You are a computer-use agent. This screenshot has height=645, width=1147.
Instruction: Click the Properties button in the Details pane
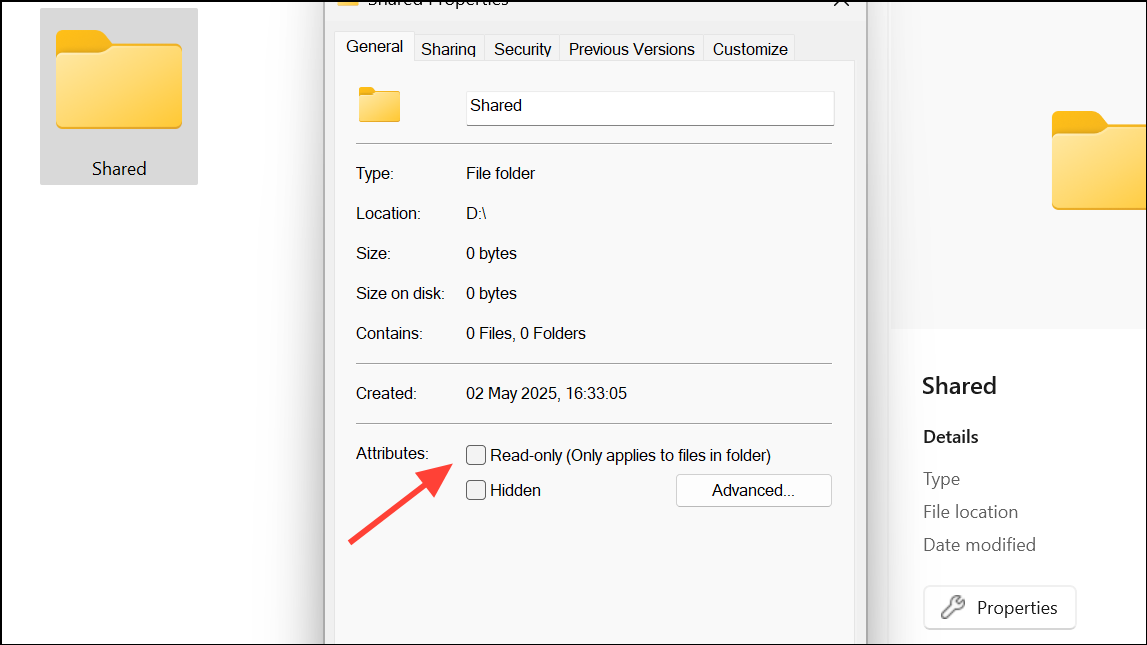coord(998,607)
